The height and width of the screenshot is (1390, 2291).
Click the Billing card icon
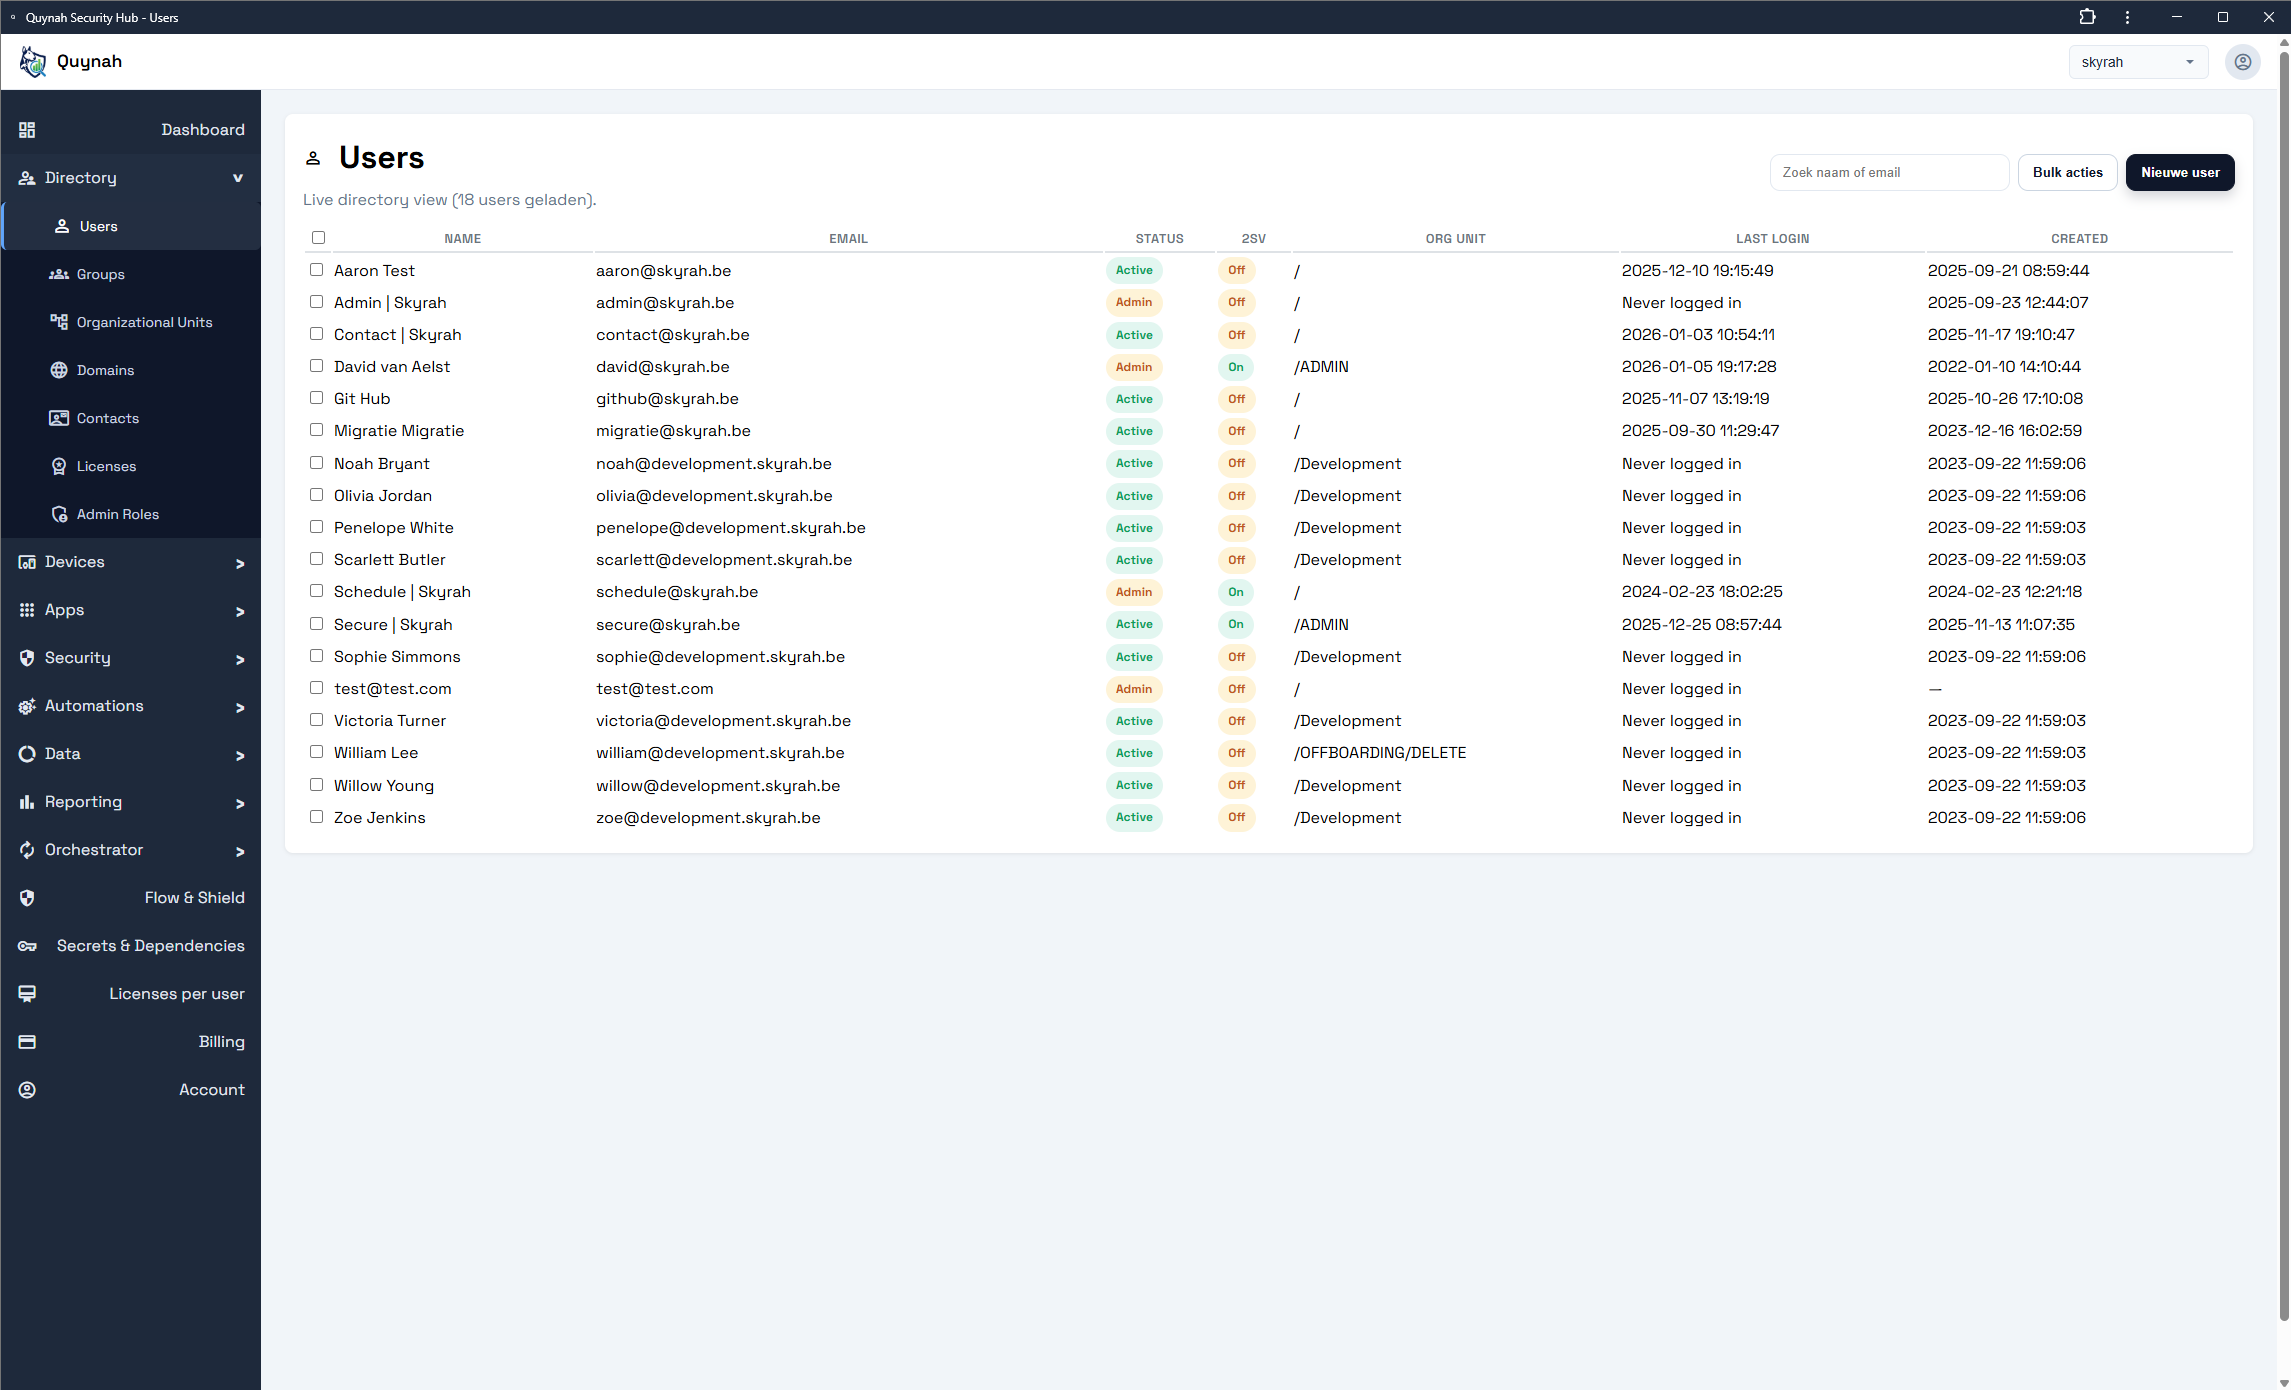click(x=27, y=1042)
